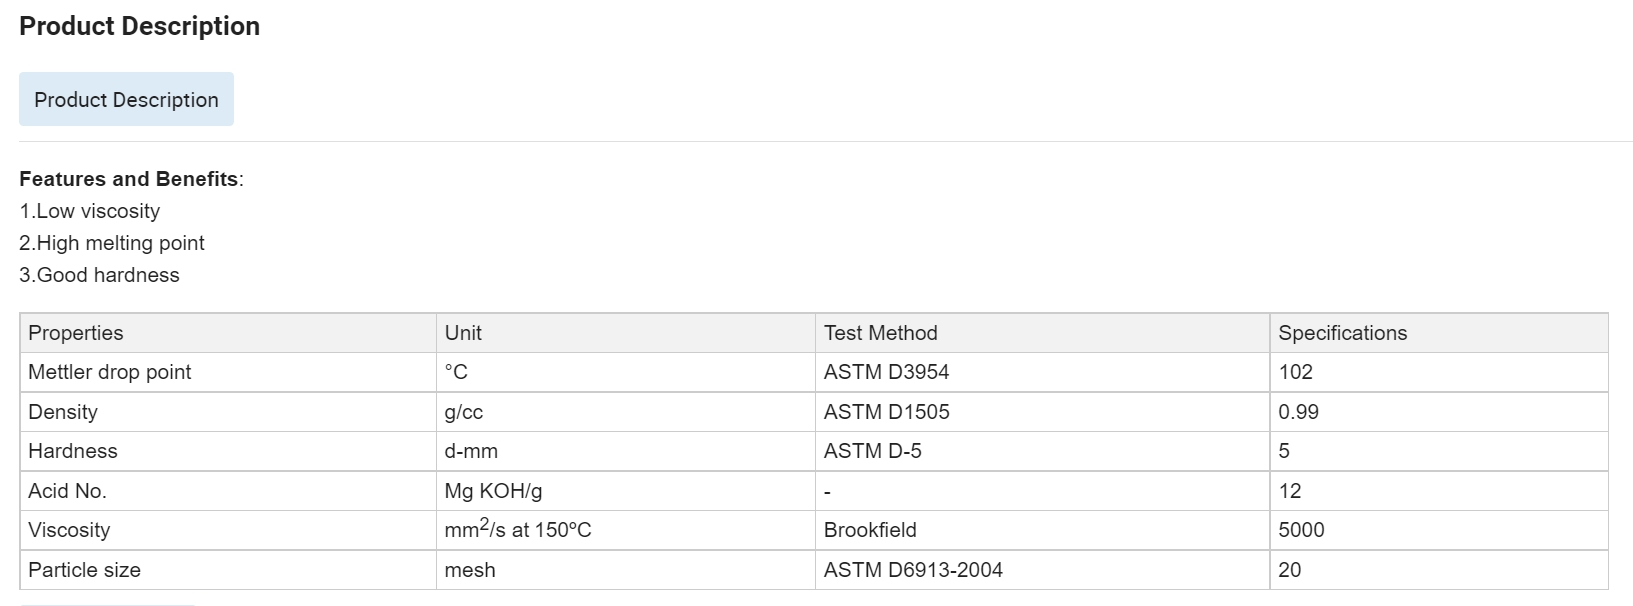Click the Density row label
1633x606 pixels.
[63, 412]
